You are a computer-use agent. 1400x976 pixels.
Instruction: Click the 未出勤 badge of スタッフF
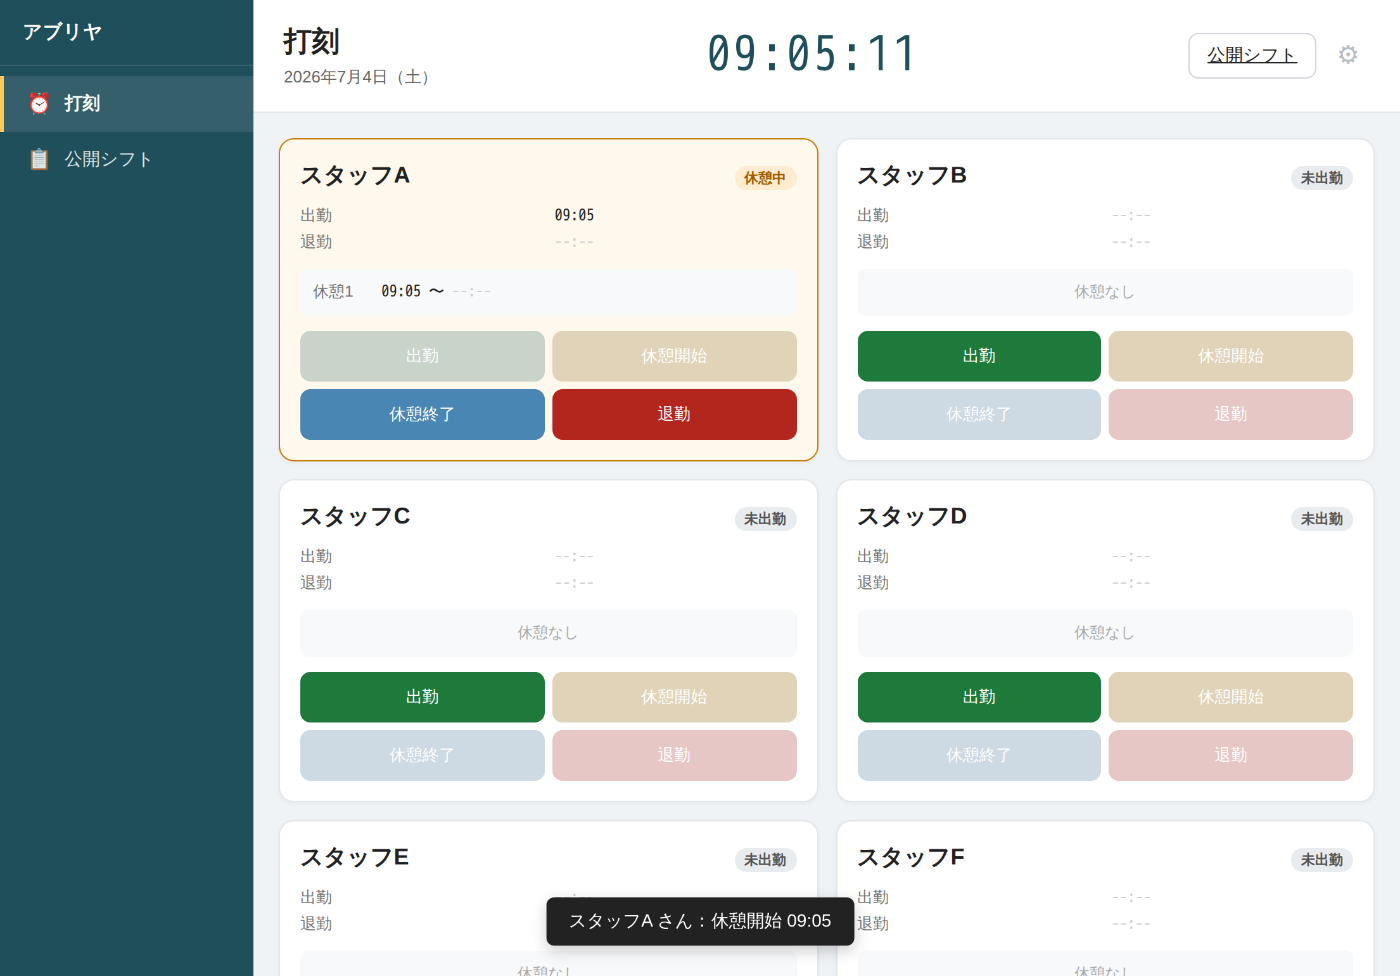pos(1322,860)
